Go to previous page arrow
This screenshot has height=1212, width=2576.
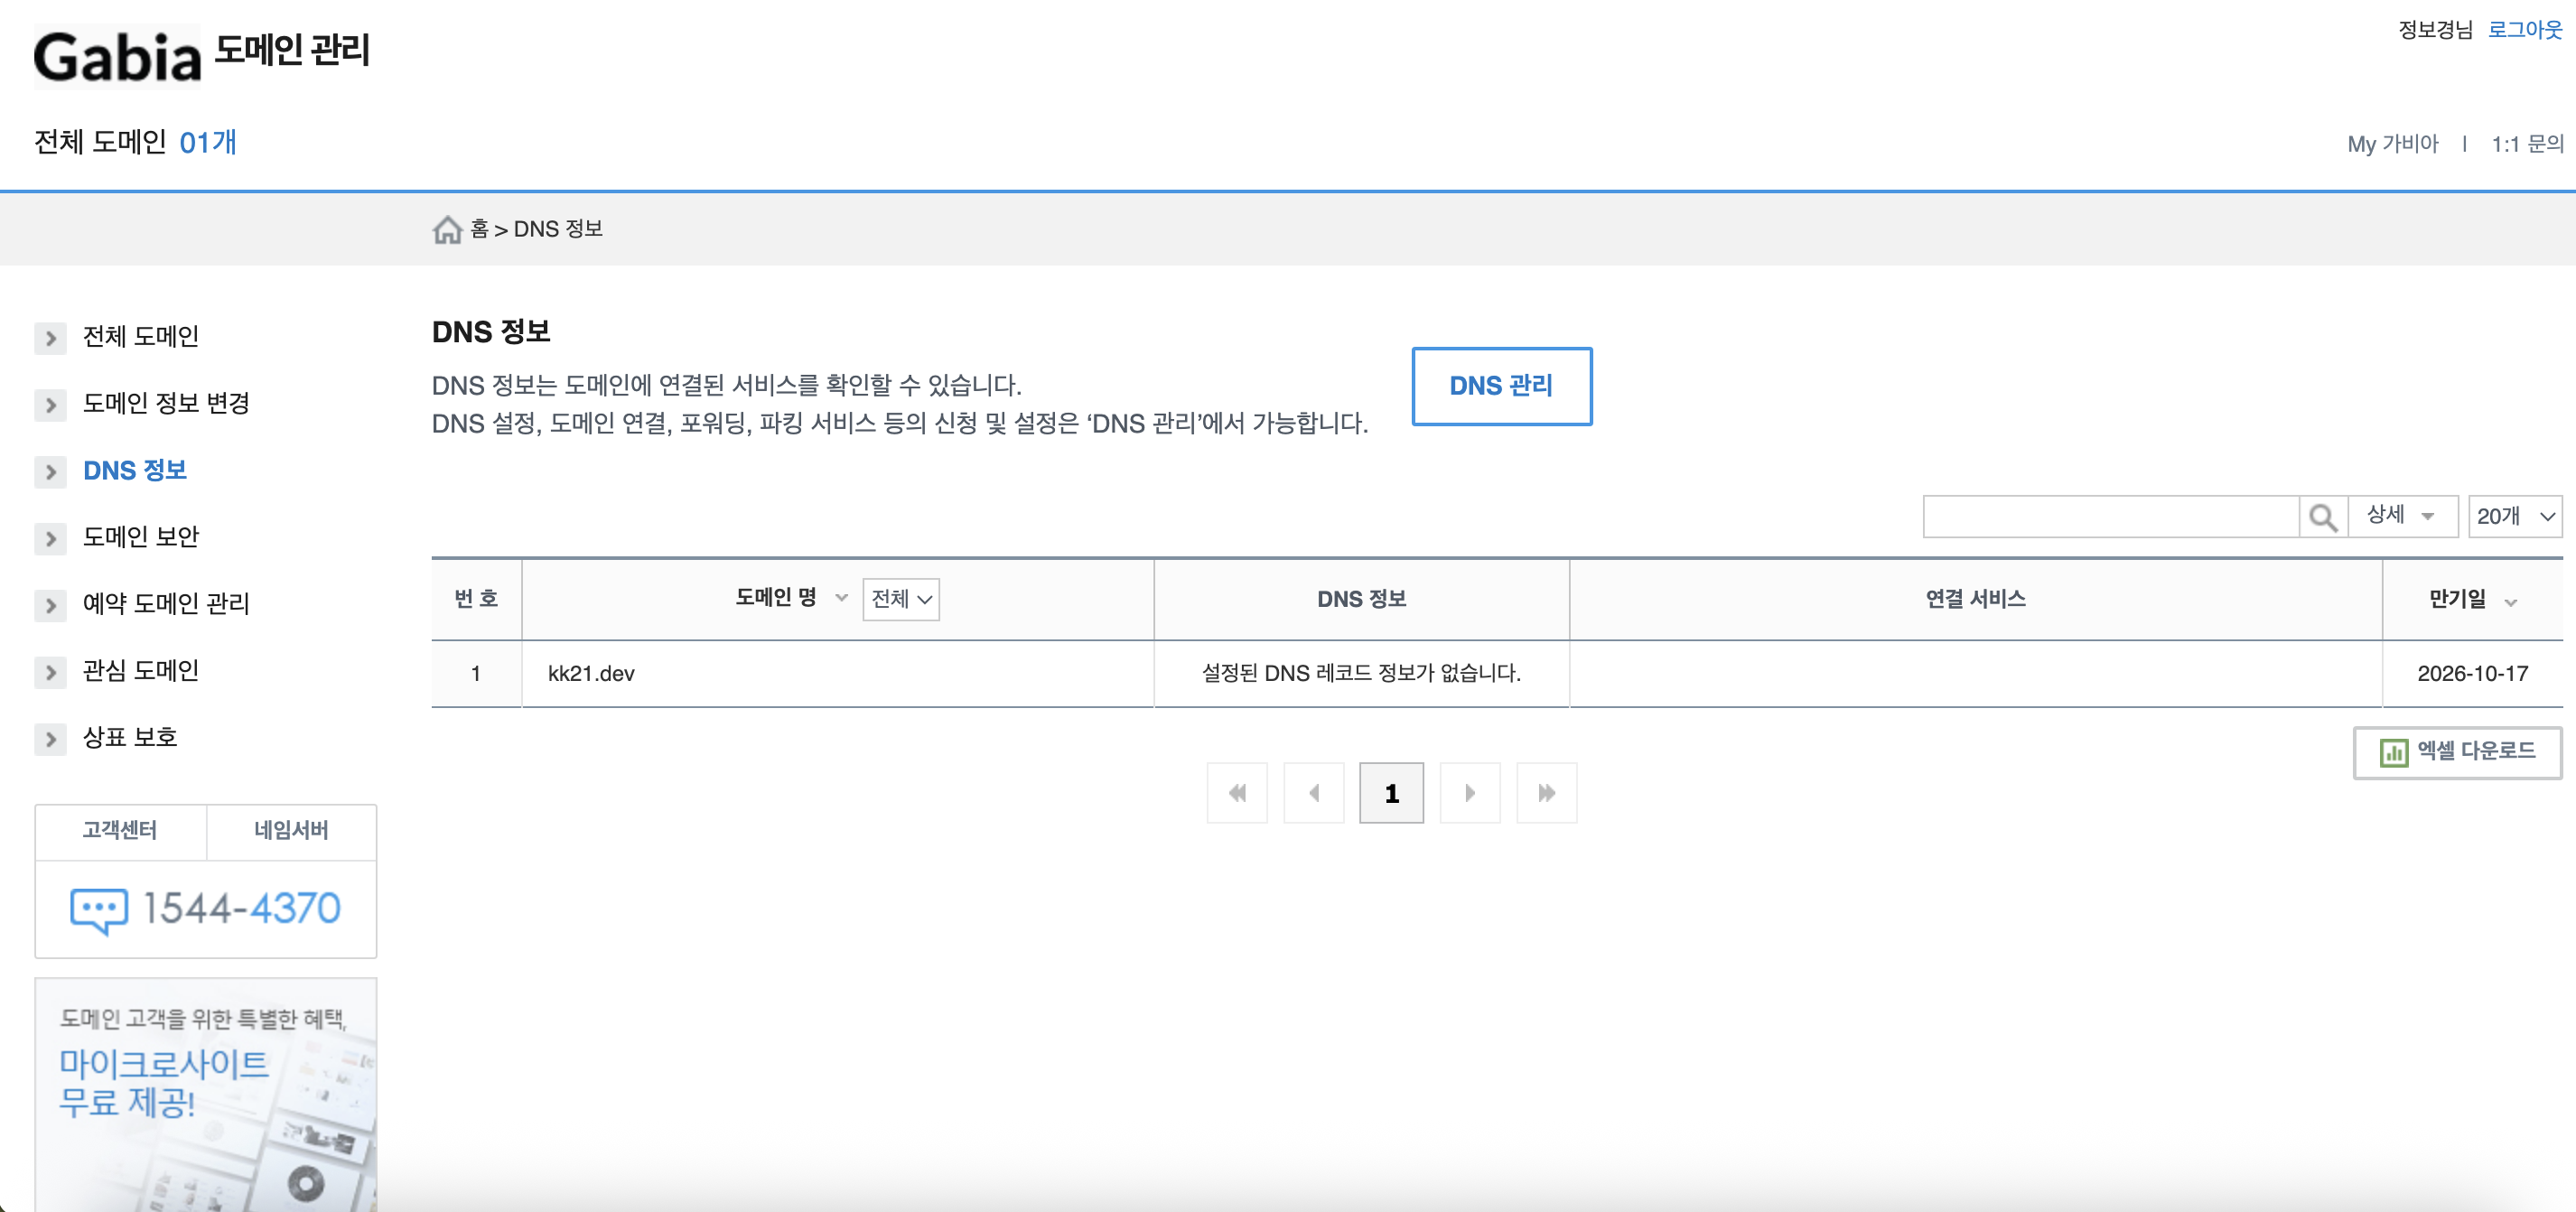pos(1313,793)
